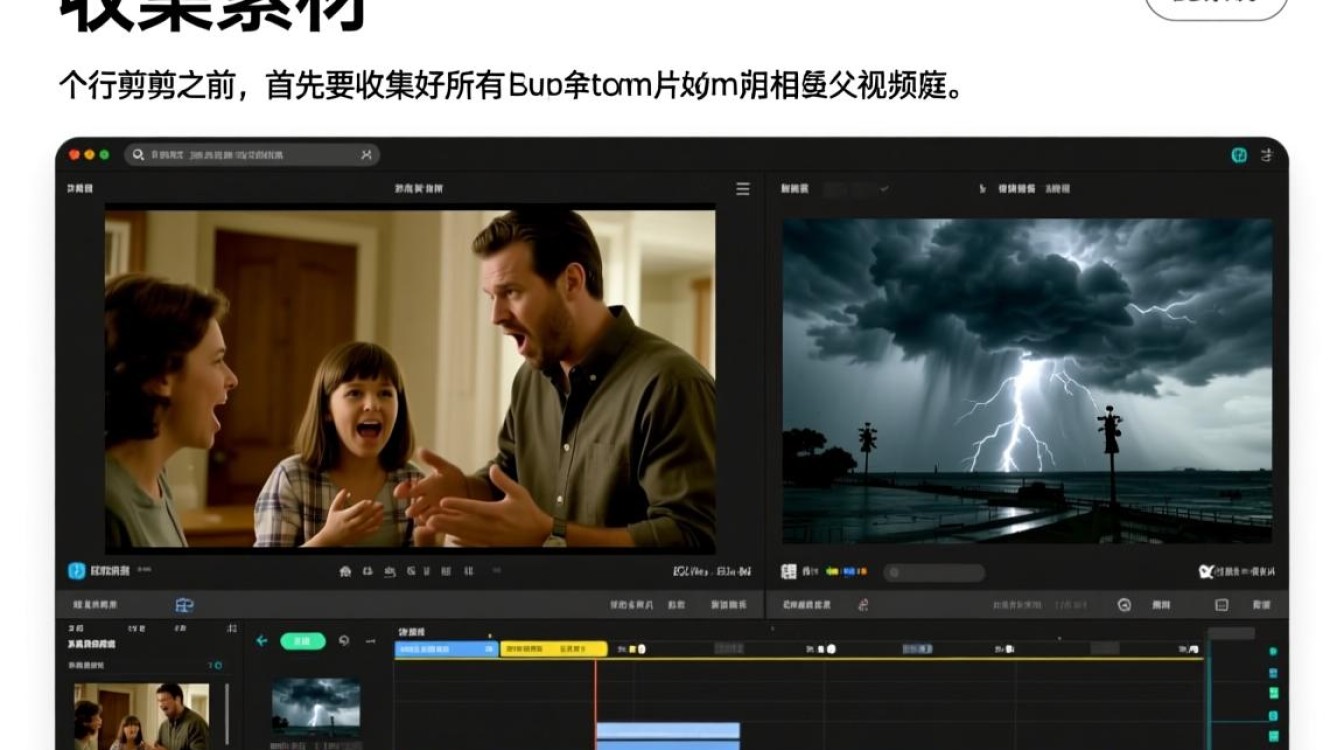
Task: Select the blue clip label on the timeline
Action: (447, 649)
